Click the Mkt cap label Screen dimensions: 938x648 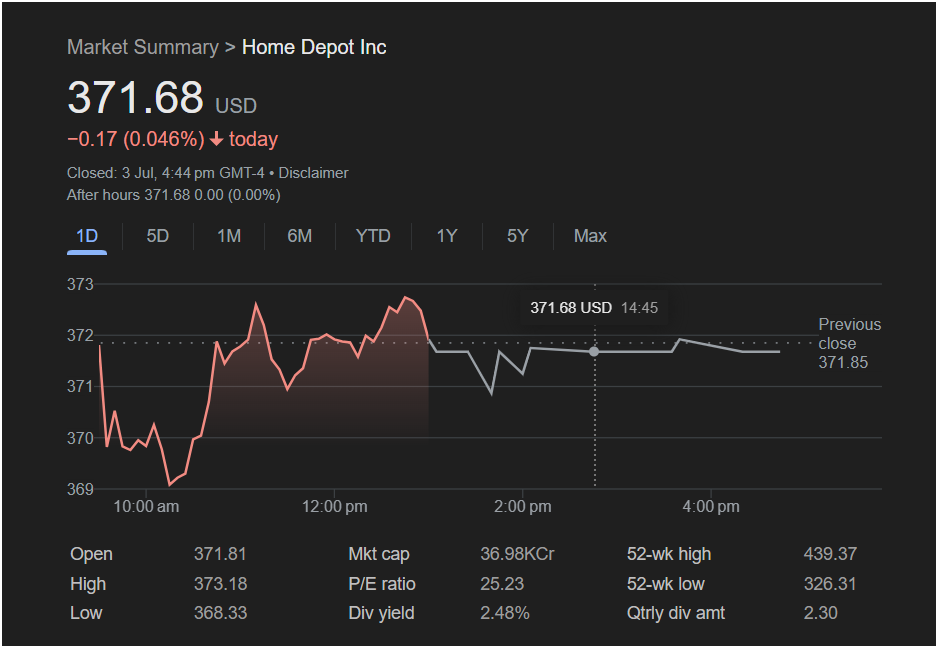tap(379, 554)
